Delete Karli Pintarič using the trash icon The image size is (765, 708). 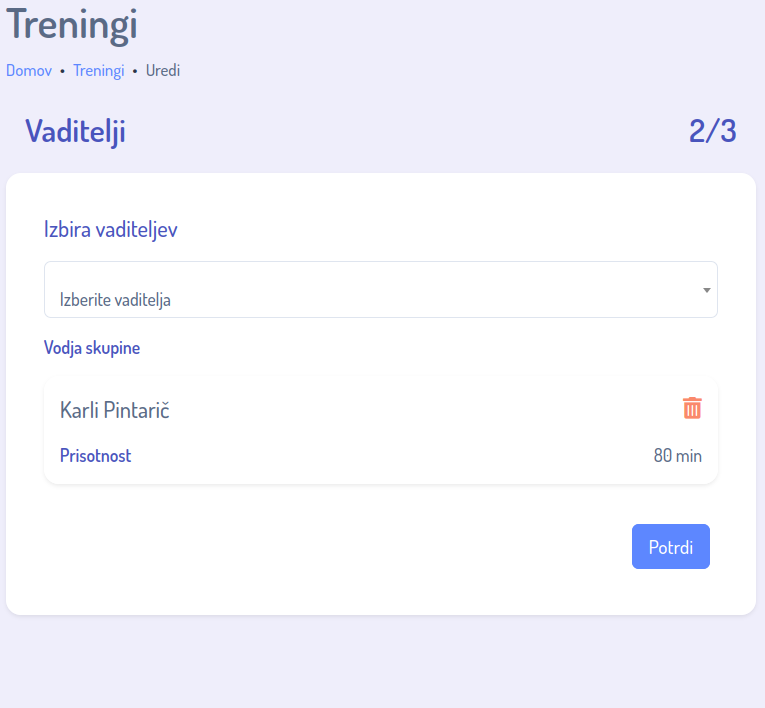pos(692,408)
